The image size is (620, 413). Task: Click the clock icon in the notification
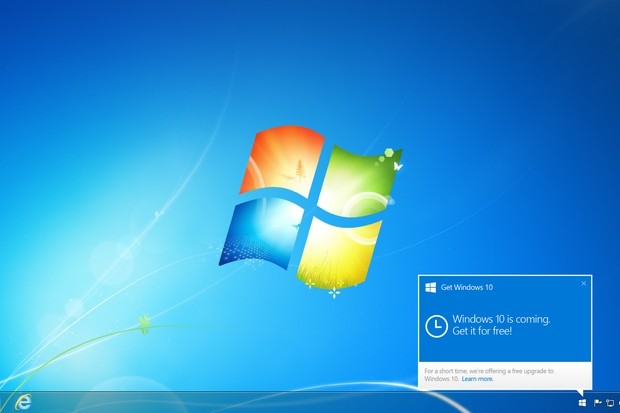tap(437, 326)
